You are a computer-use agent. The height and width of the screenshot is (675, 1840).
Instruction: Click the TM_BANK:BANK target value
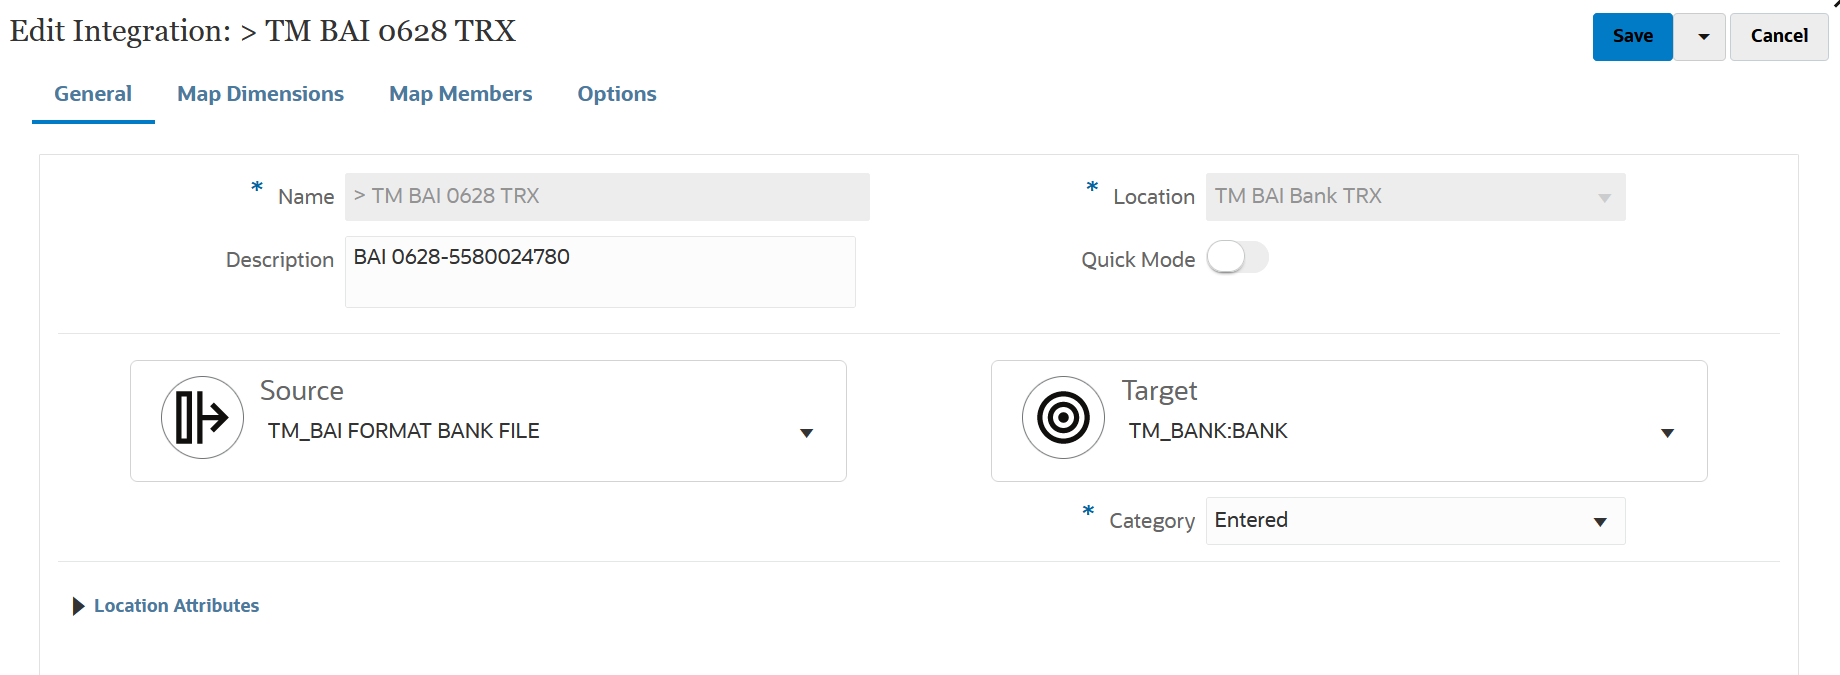click(x=1208, y=431)
